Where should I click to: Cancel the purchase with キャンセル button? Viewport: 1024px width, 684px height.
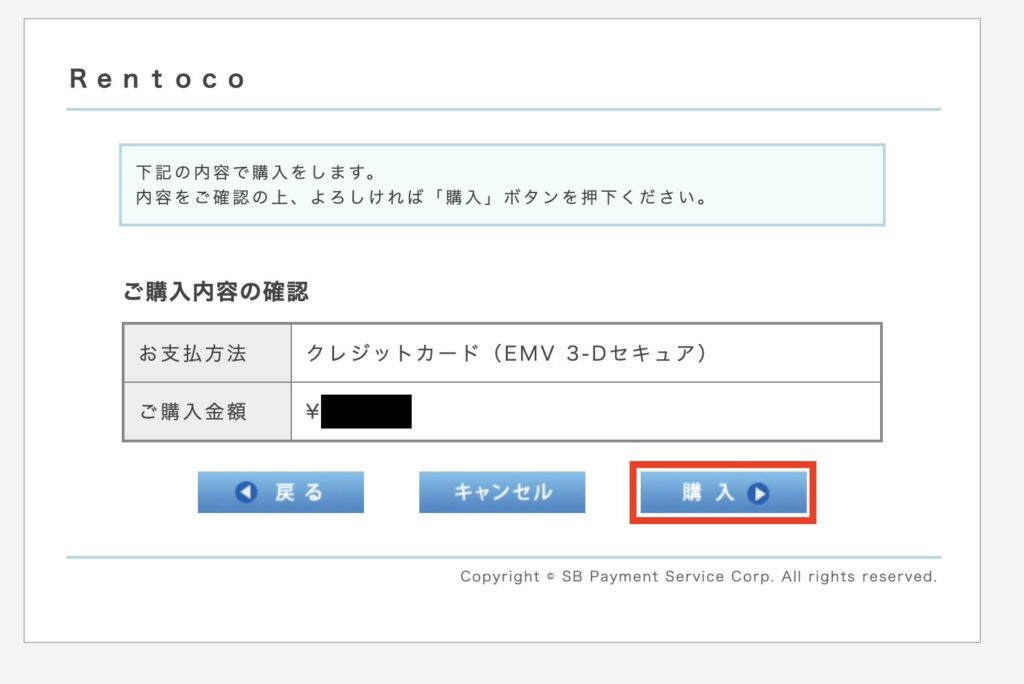pos(502,492)
